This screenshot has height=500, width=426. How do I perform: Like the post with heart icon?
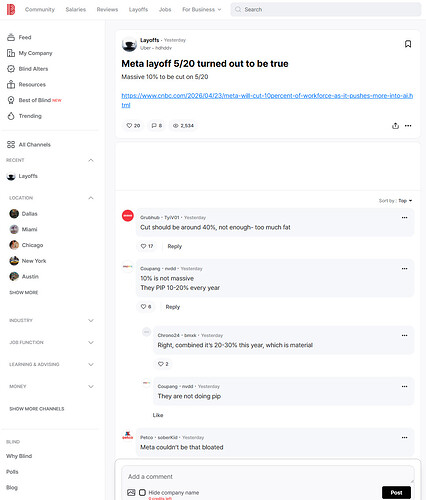[x=133, y=126]
